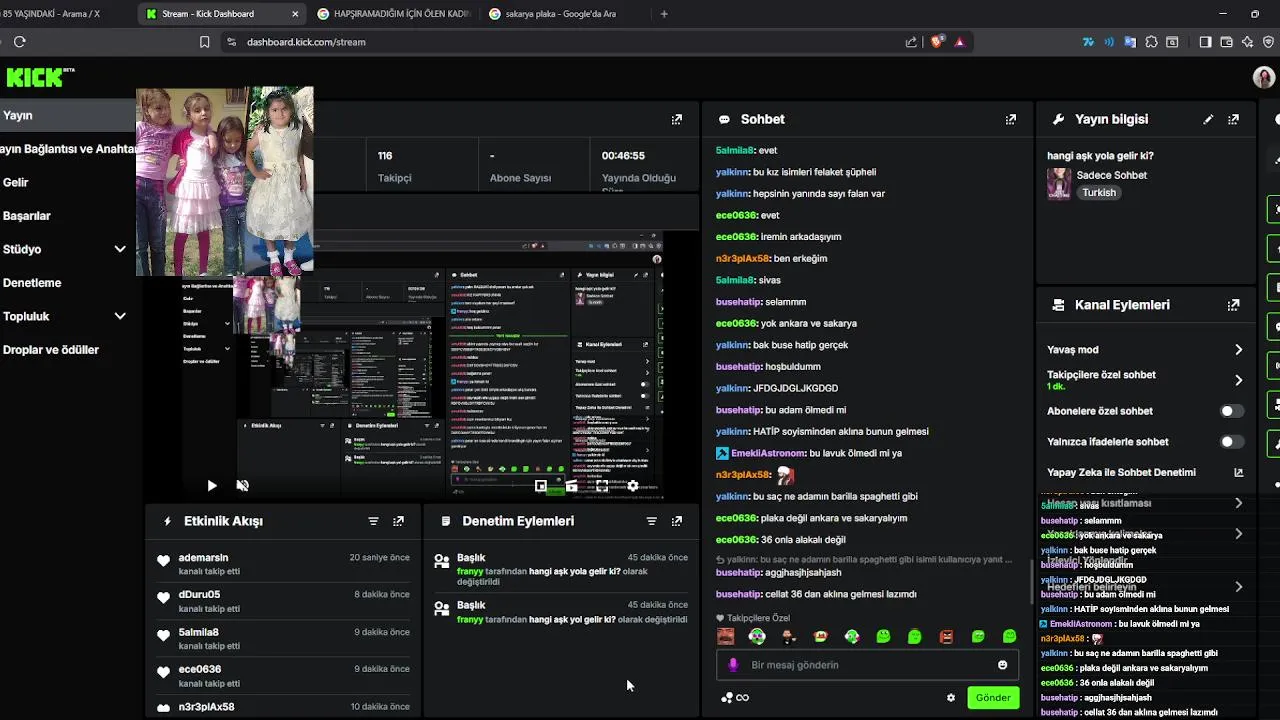Screen dimensions: 1280x720
Task: Click the 00:46:55 stream duration
Action: pos(623,156)
